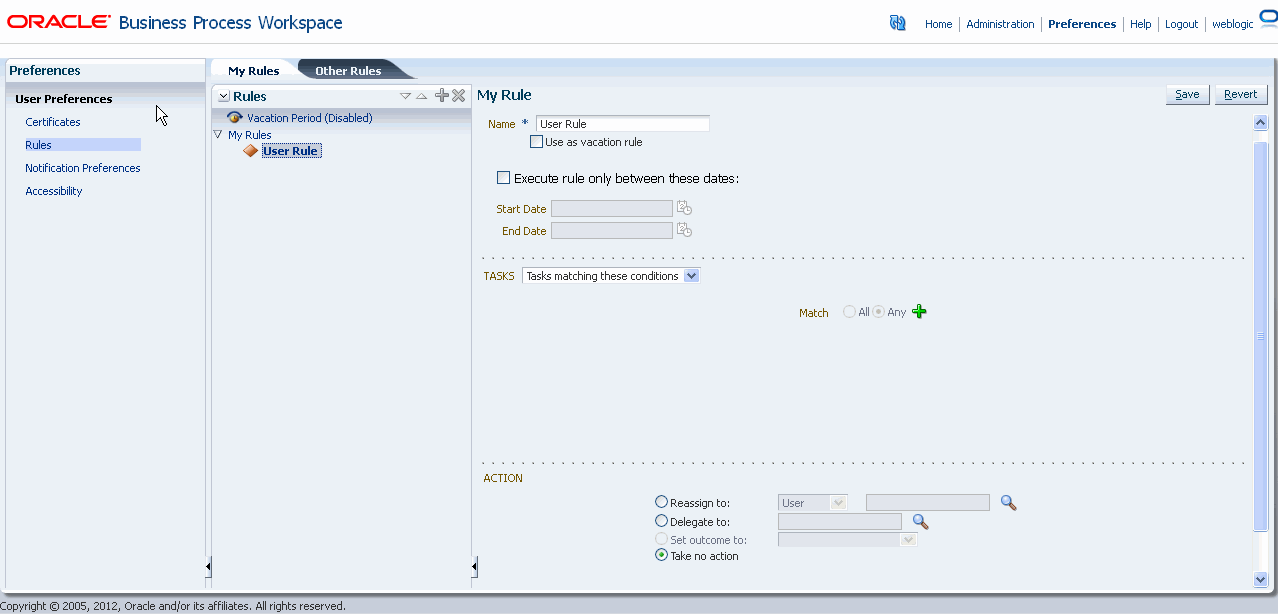Select the Match Any radio button
The height and width of the screenshot is (614, 1278).
click(879, 312)
